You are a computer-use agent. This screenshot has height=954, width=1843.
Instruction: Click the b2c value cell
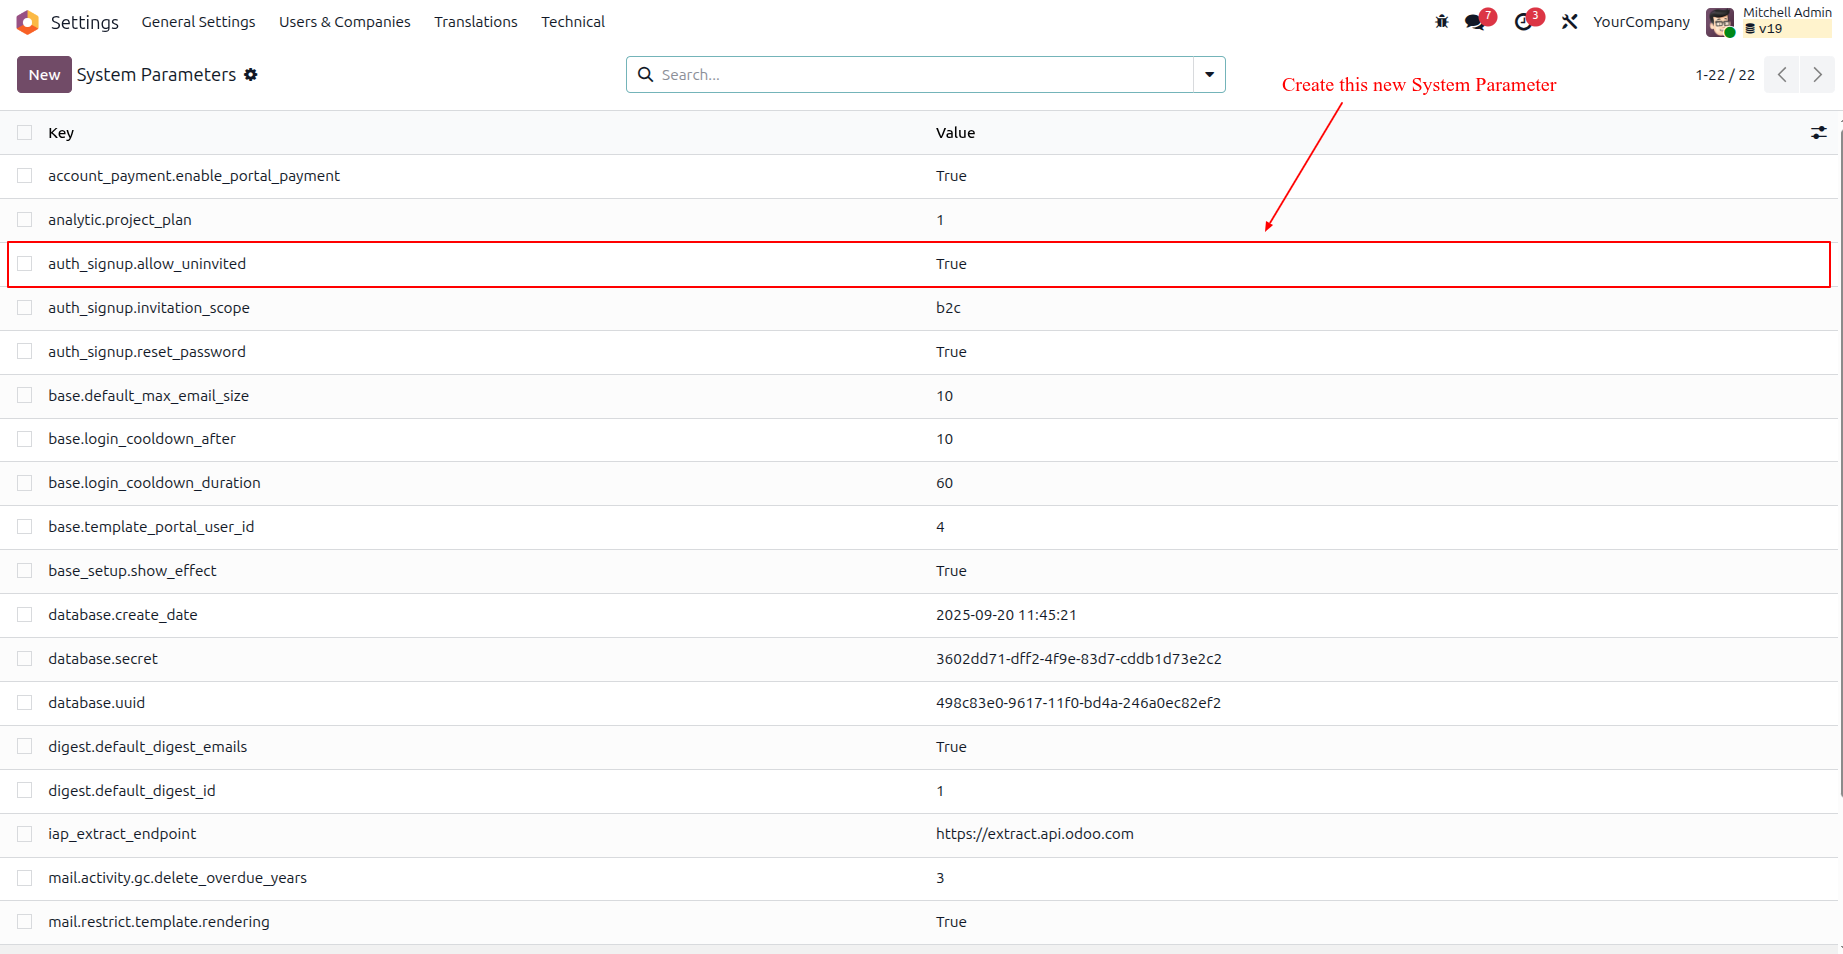click(x=948, y=308)
